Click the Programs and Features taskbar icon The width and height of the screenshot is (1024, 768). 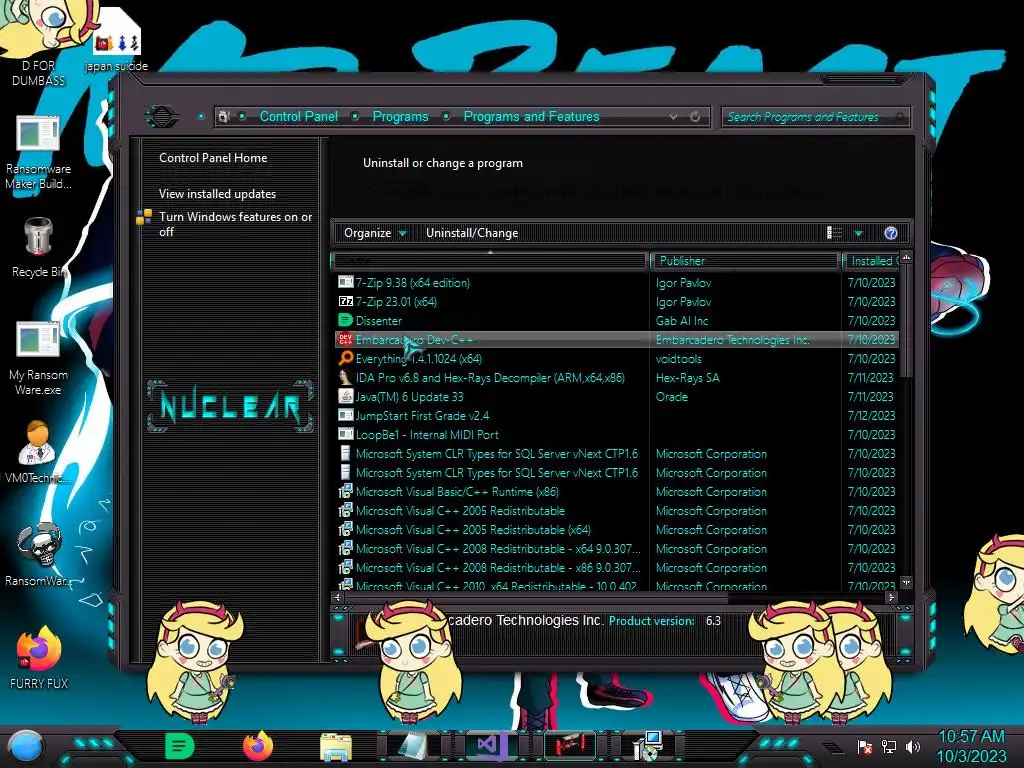tap(648, 746)
